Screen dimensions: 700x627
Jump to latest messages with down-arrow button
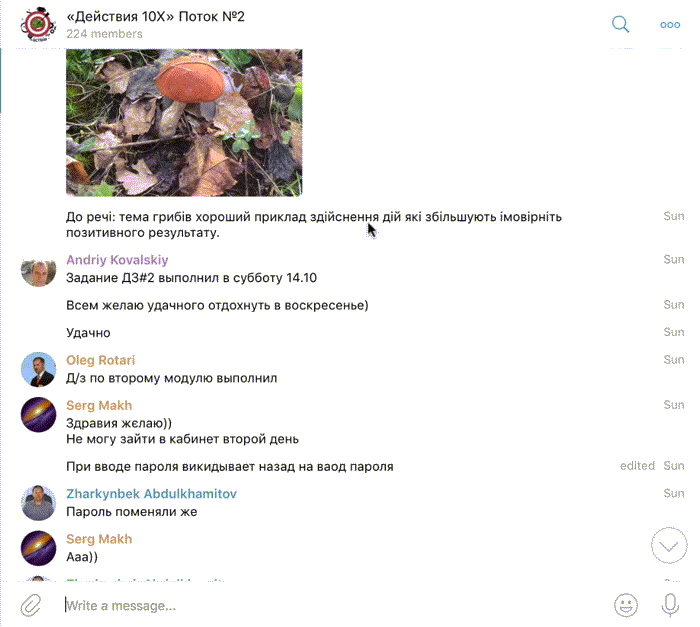click(x=669, y=546)
